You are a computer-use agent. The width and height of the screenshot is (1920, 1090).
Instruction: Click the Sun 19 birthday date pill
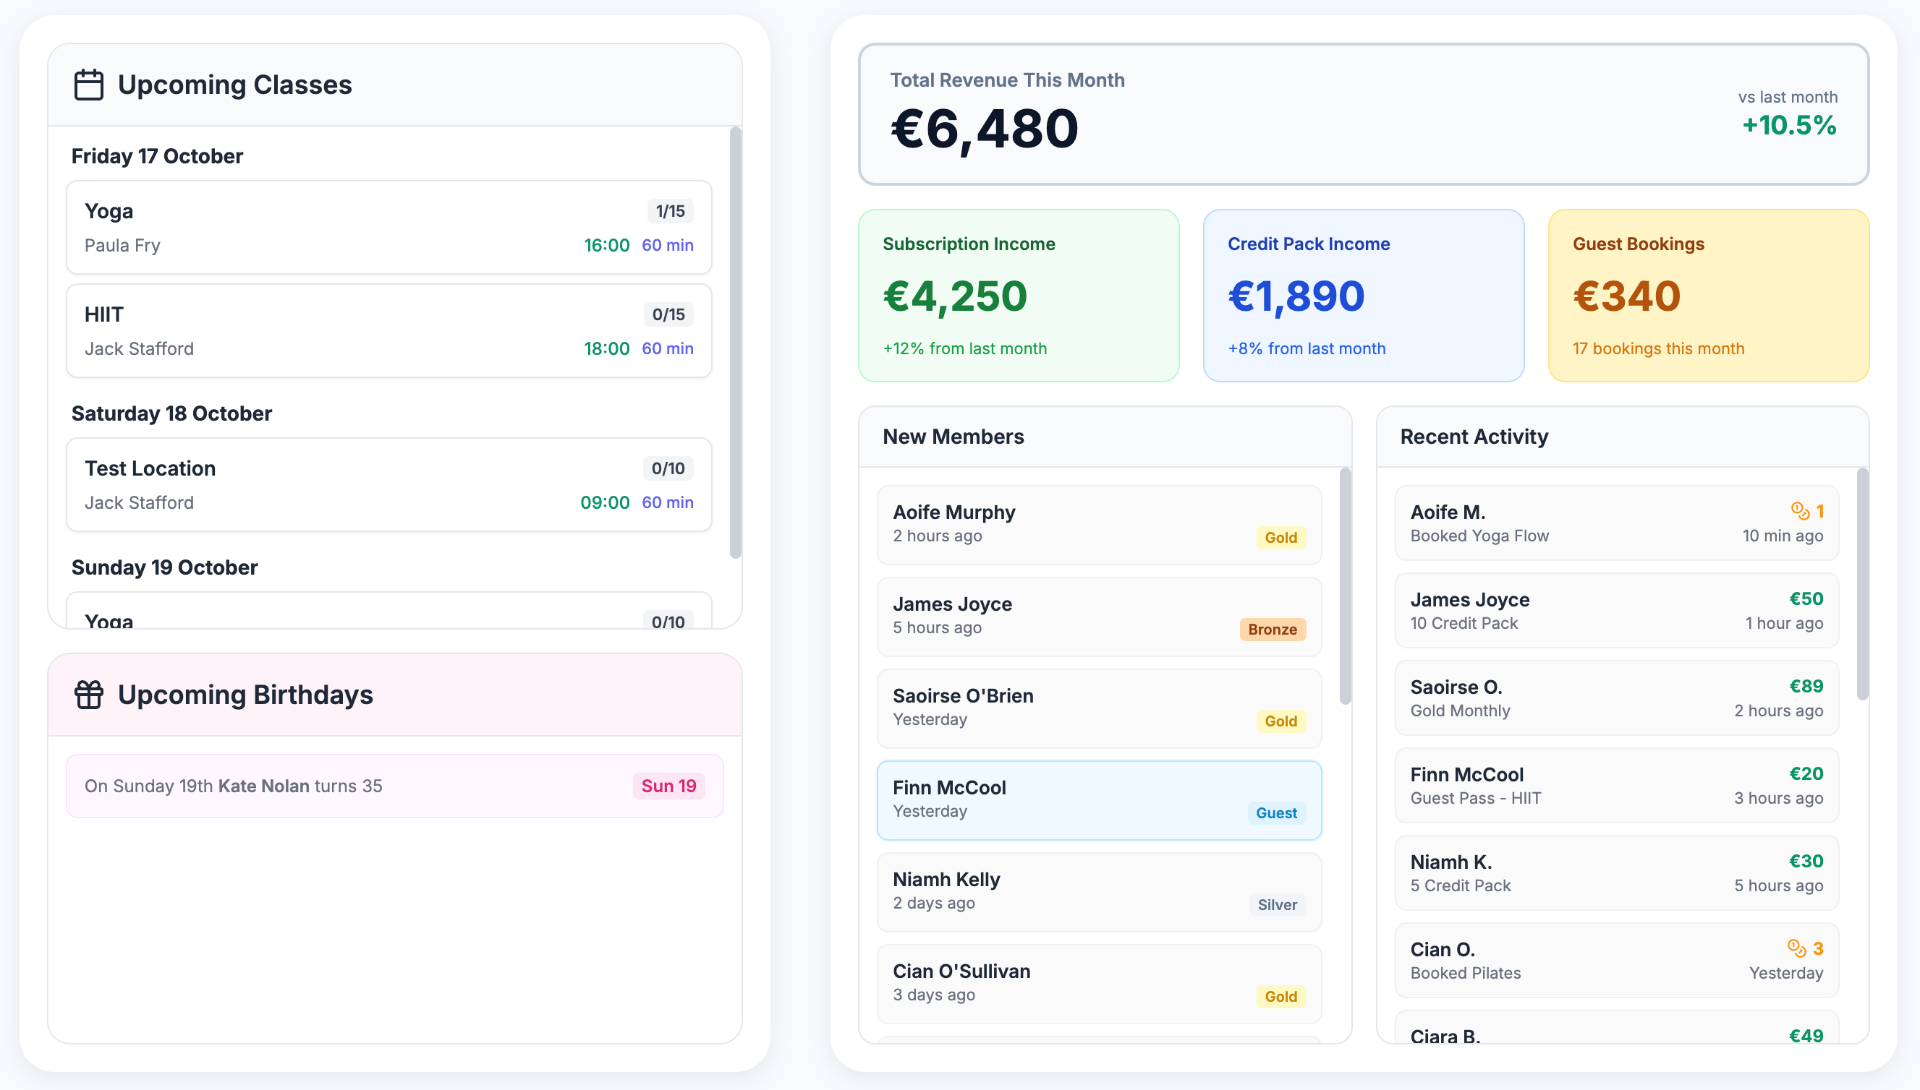click(x=668, y=786)
